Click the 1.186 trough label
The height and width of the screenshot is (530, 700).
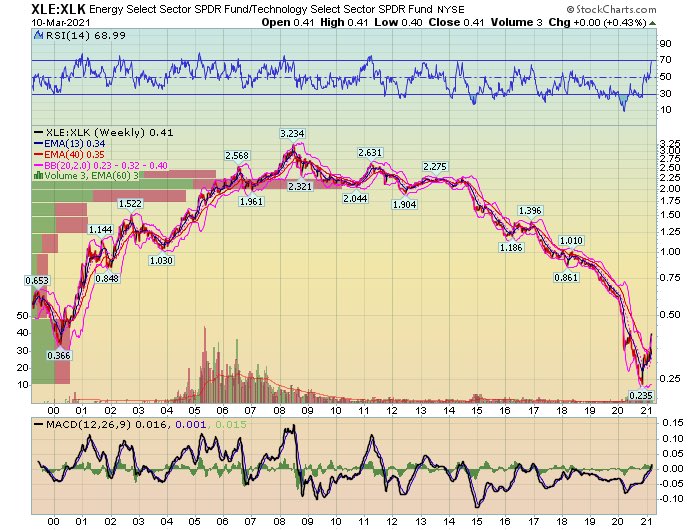coord(511,247)
